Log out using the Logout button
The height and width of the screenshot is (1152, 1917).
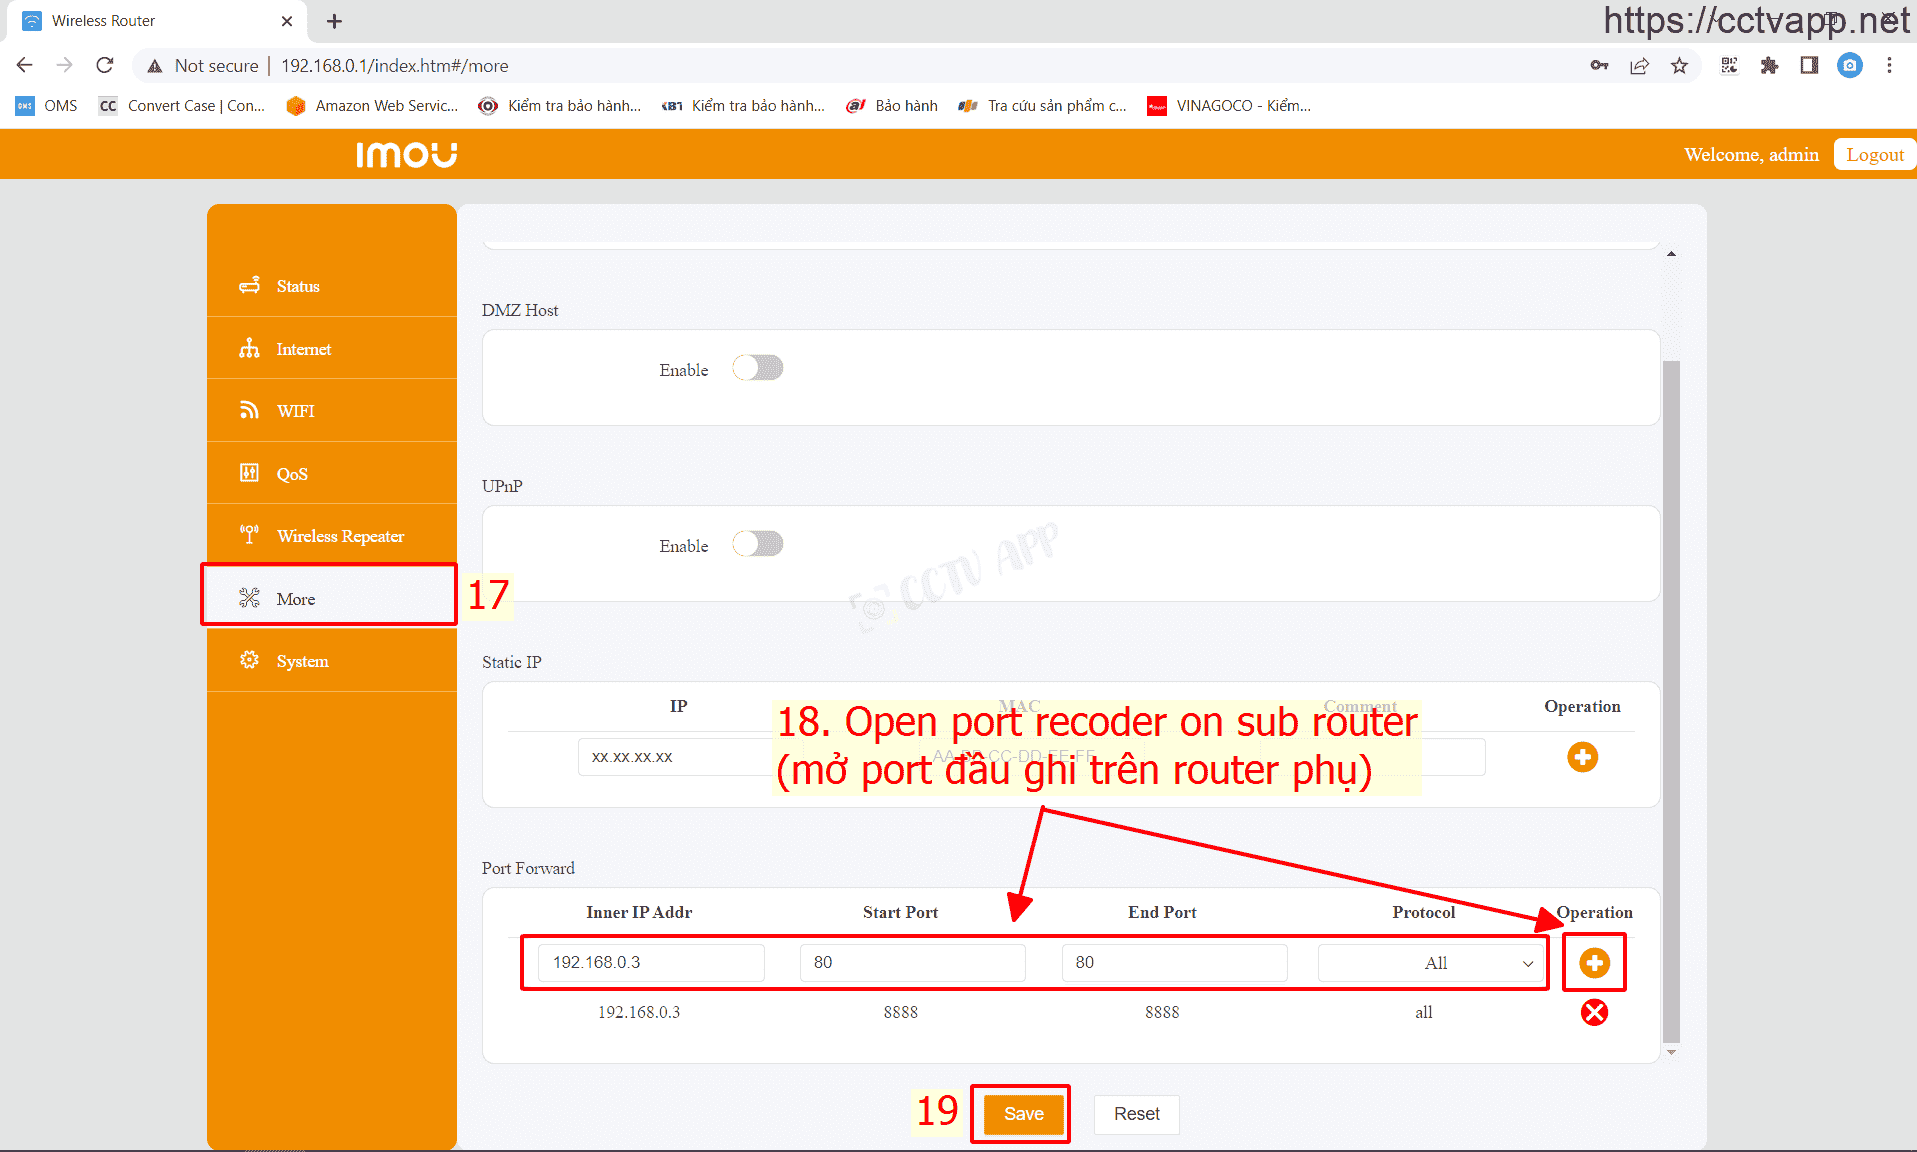tap(1874, 155)
